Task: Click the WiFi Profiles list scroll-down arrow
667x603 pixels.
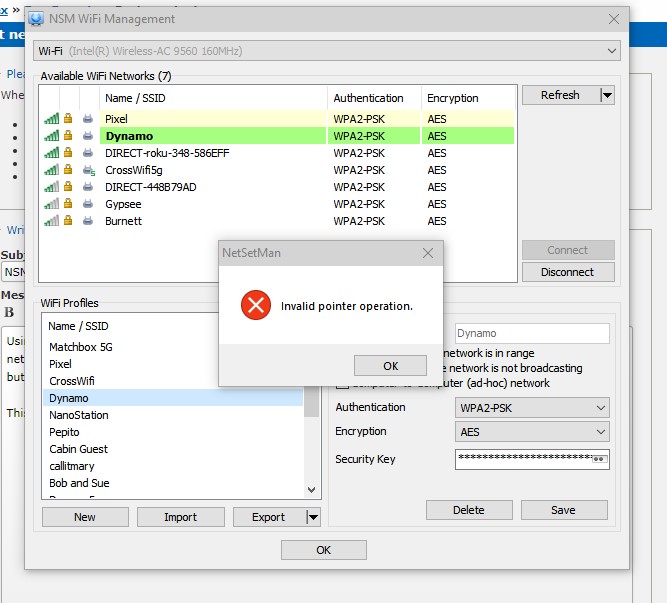Action: point(311,490)
